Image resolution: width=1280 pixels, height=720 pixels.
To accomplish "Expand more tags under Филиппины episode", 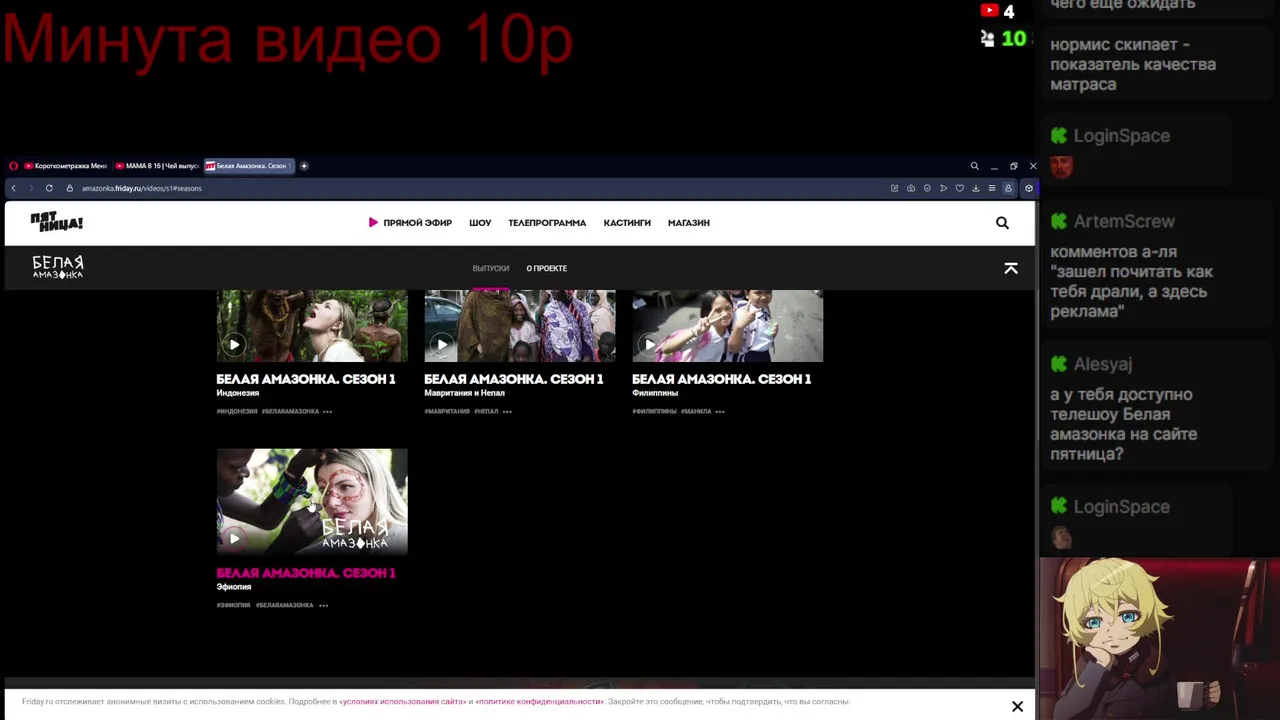I will (x=720, y=411).
